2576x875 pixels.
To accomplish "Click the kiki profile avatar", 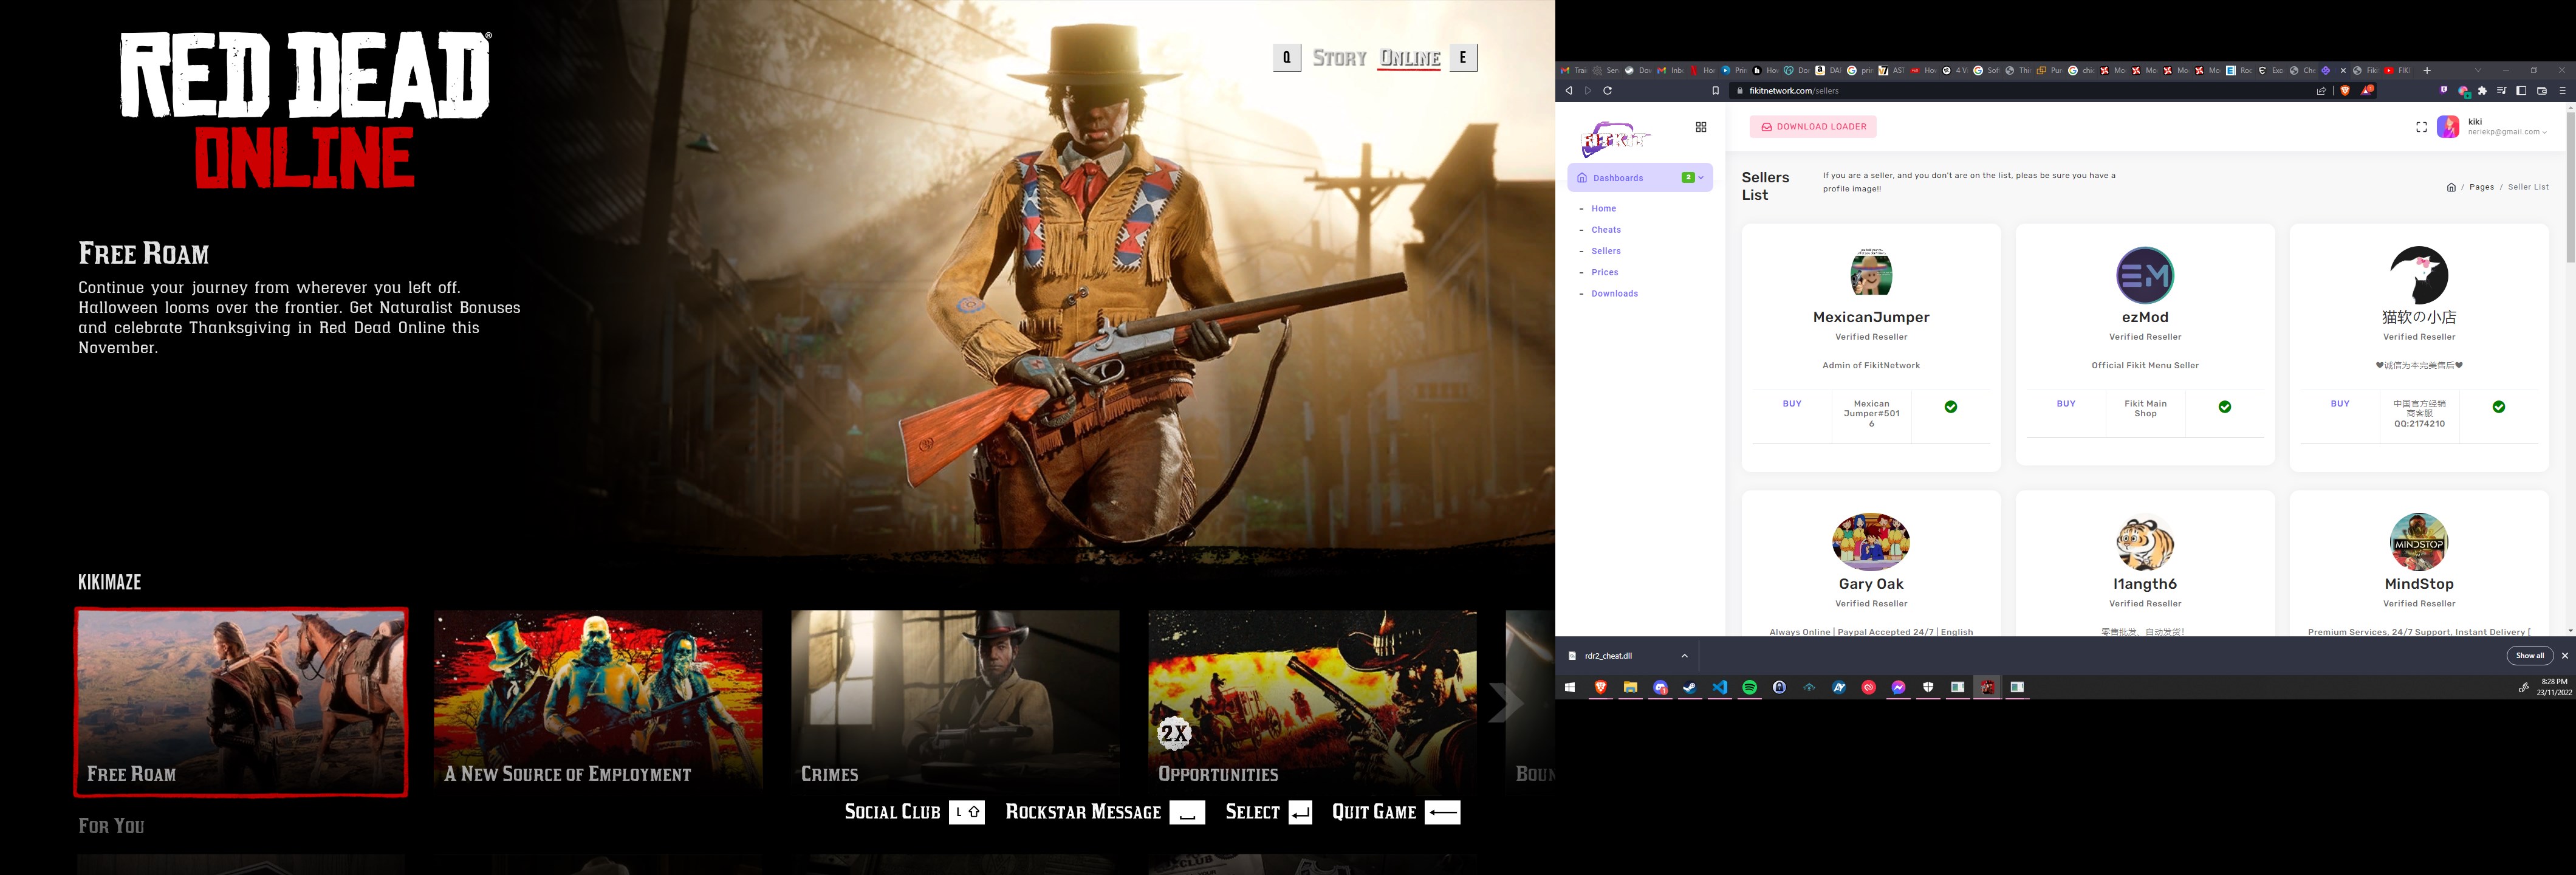I will (x=2448, y=127).
